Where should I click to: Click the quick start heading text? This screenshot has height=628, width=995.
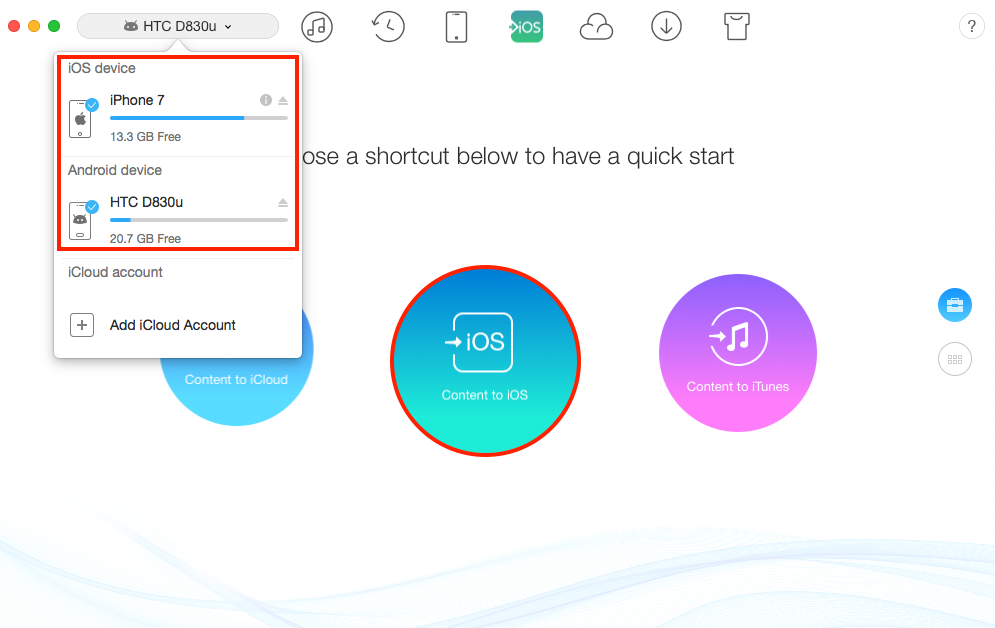point(518,156)
